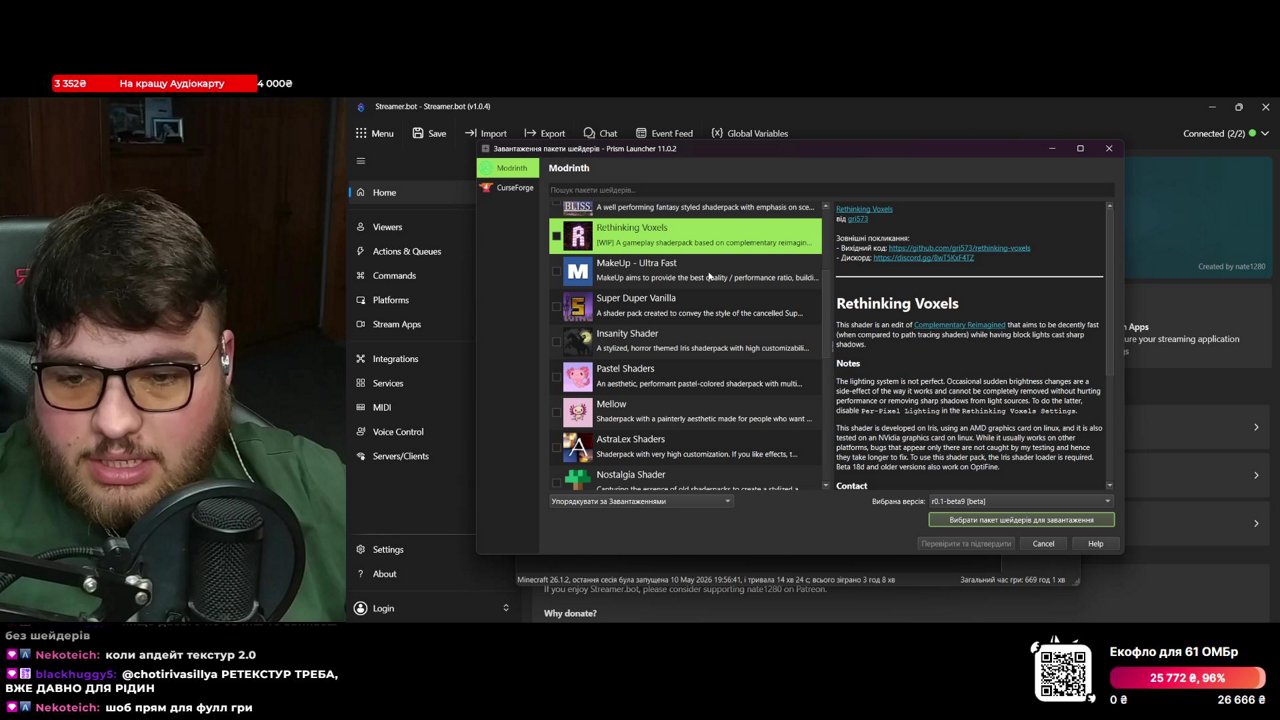Select 'MakeUp - Ultra Fast' title text
Viewport: 1280px width, 720px height.
(x=636, y=263)
